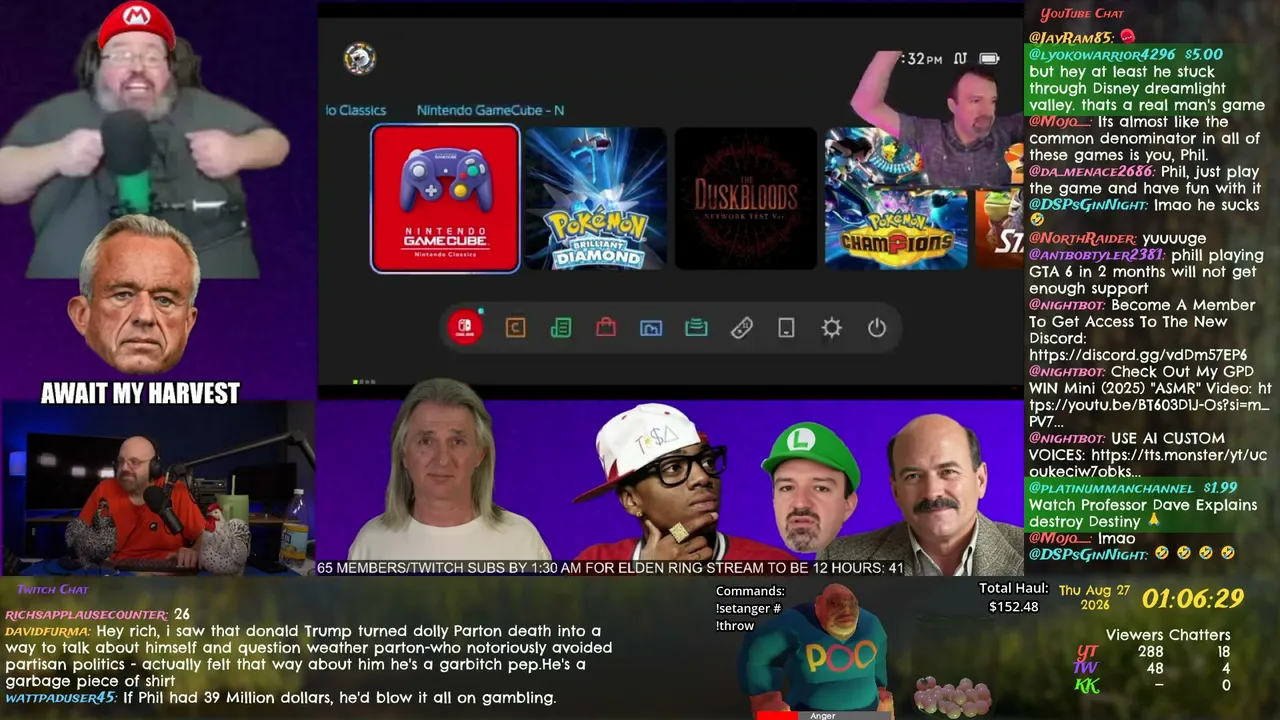Open the teal GameShare icon
The width and height of the screenshot is (1280, 720).
(696, 328)
